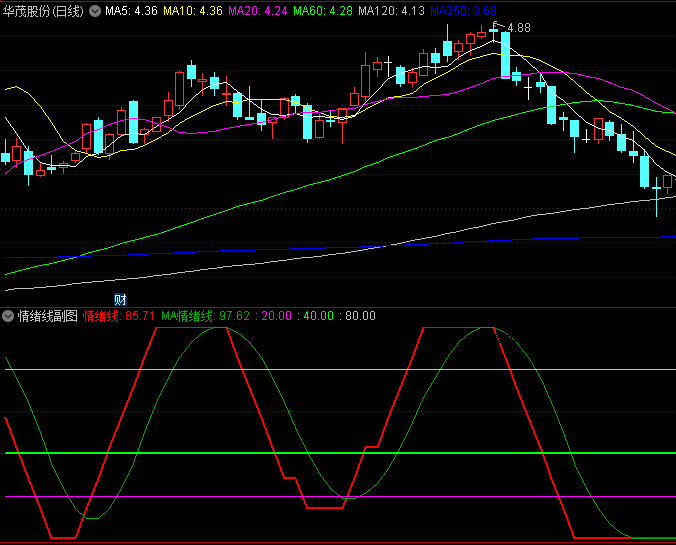Click the 情绪线副图 indicator name
The image size is (676, 545).
pyautogui.click(x=47, y=316)
